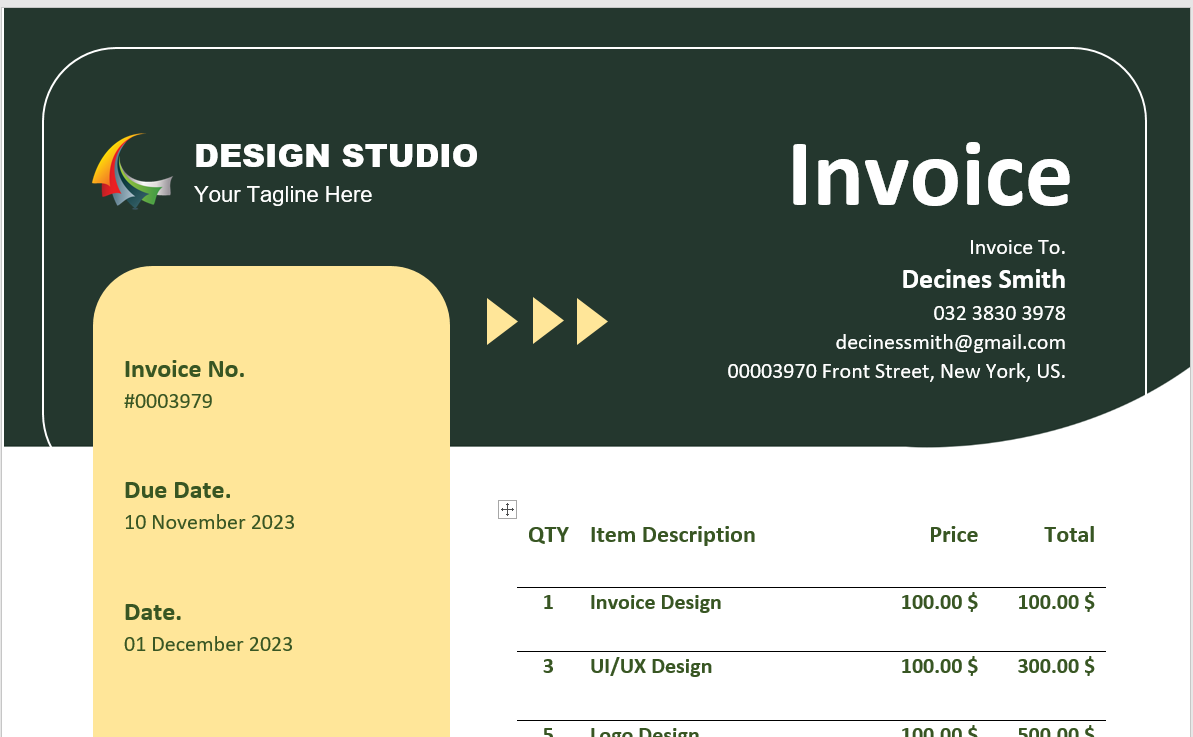Click the Front Street, New York address line
Image resolution: width=1193 pixels, height=737 pixels.
pyautogui.click(x=895, y=371)
